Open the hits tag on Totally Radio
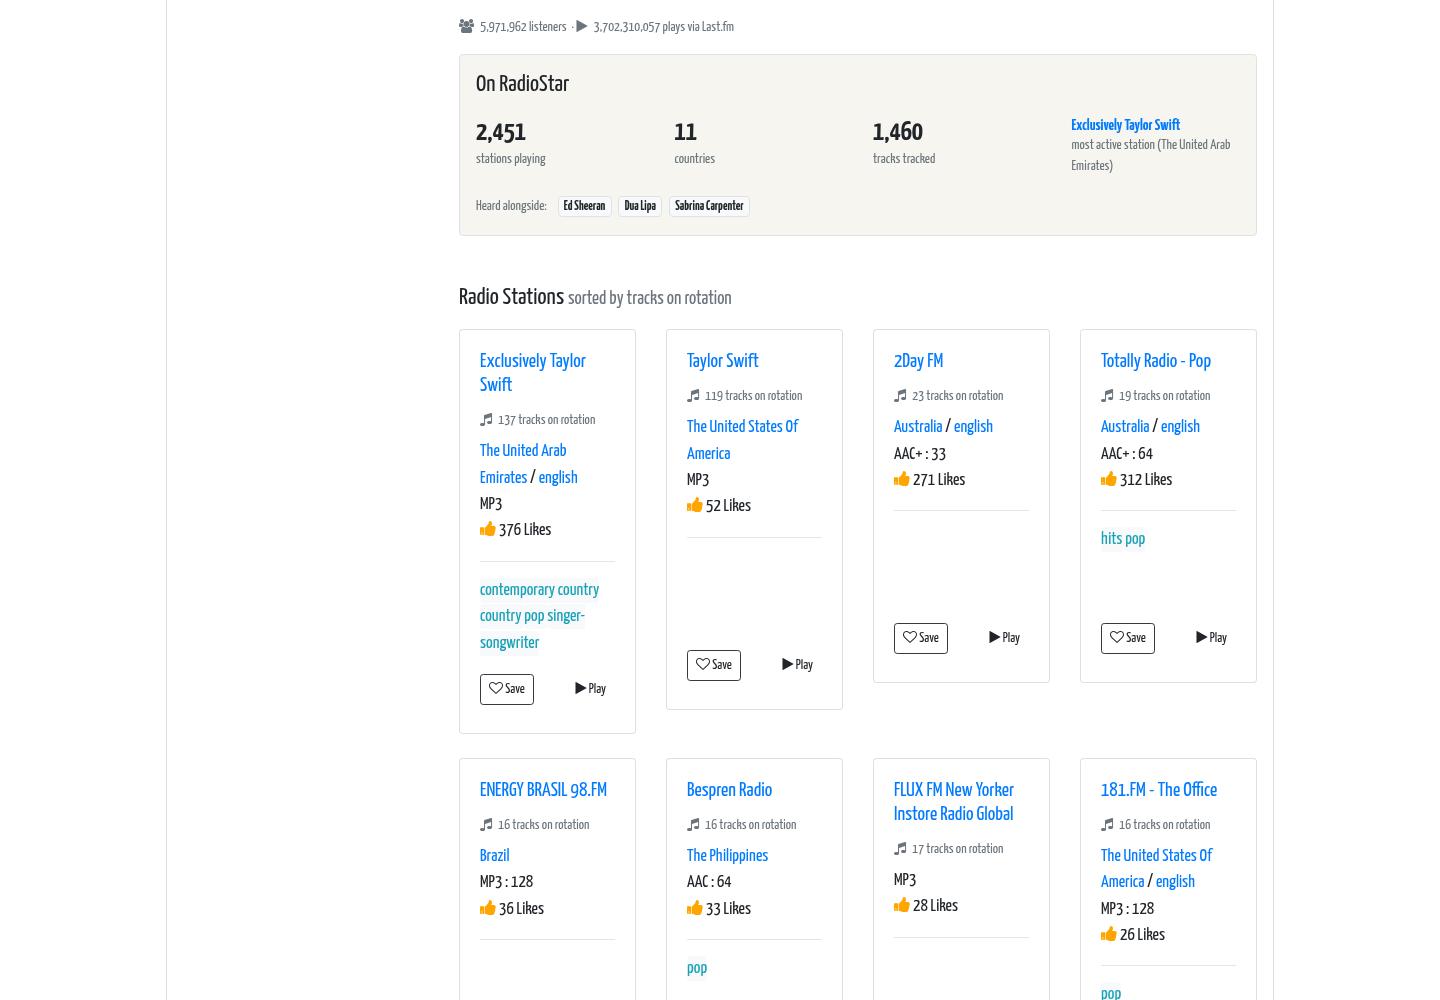This screenshot has height=1000, width=1440. tap(1111, 538)
